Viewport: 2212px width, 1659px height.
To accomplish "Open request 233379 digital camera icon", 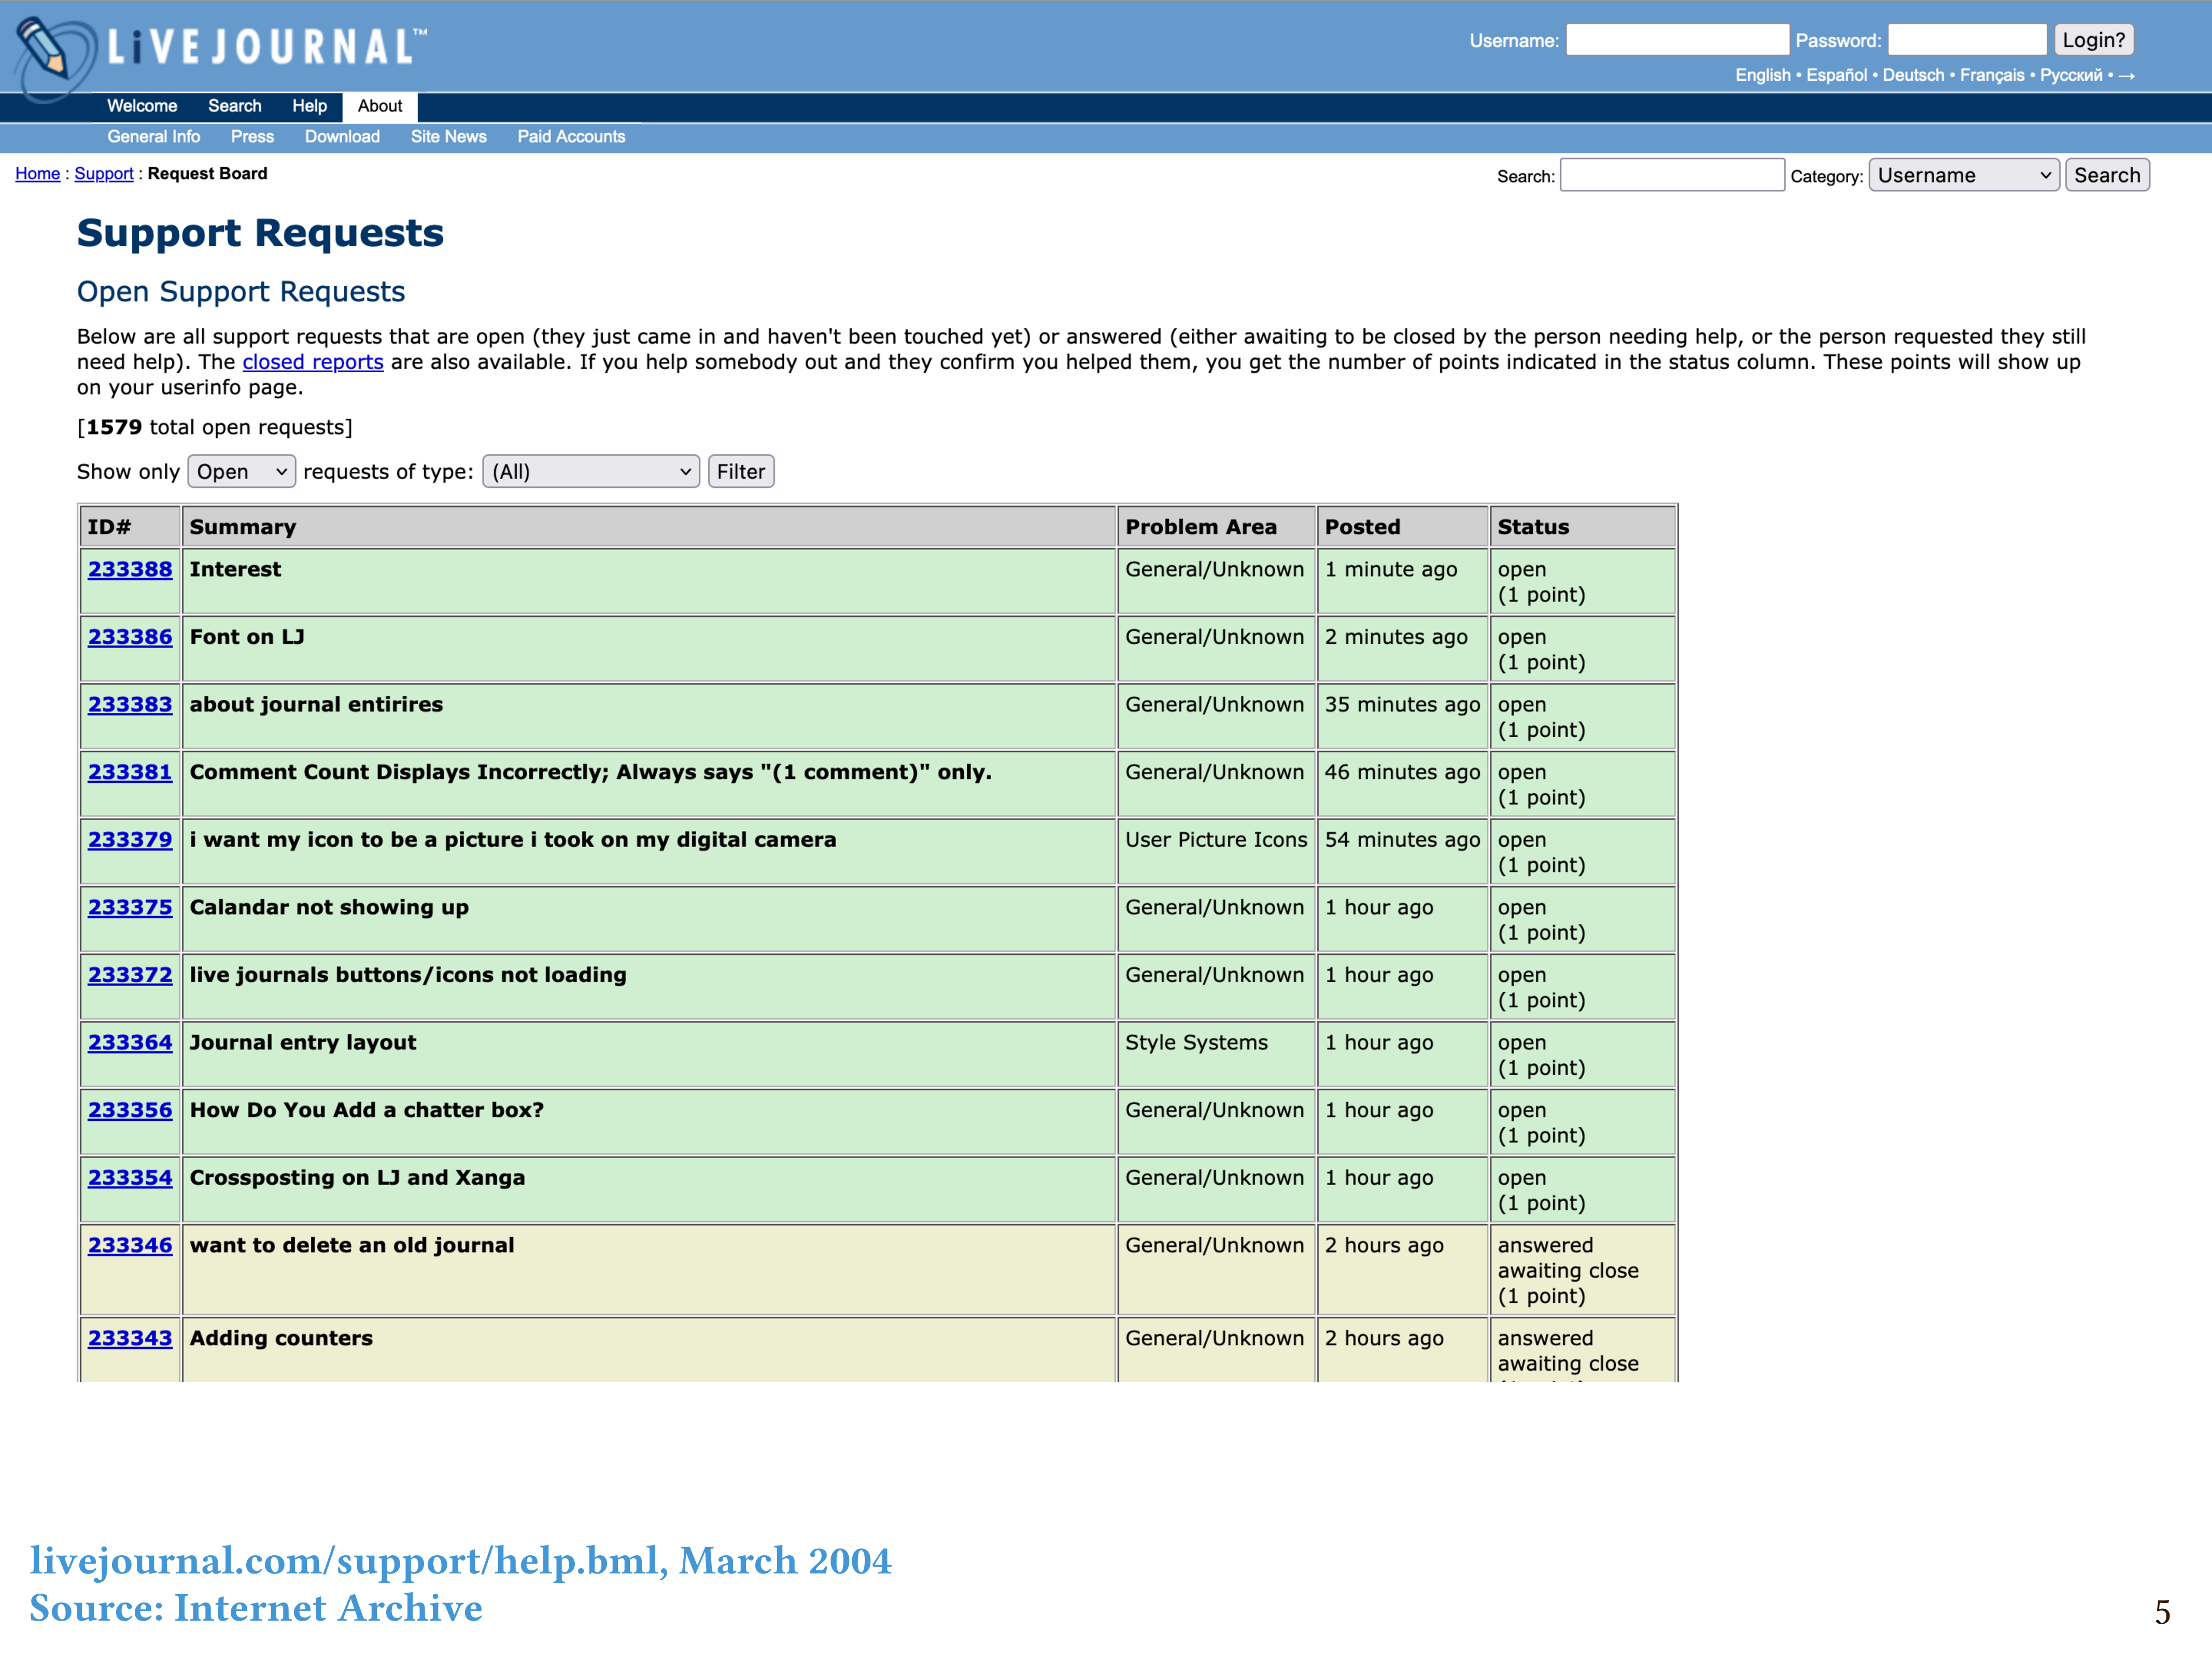I will (130, 840).
